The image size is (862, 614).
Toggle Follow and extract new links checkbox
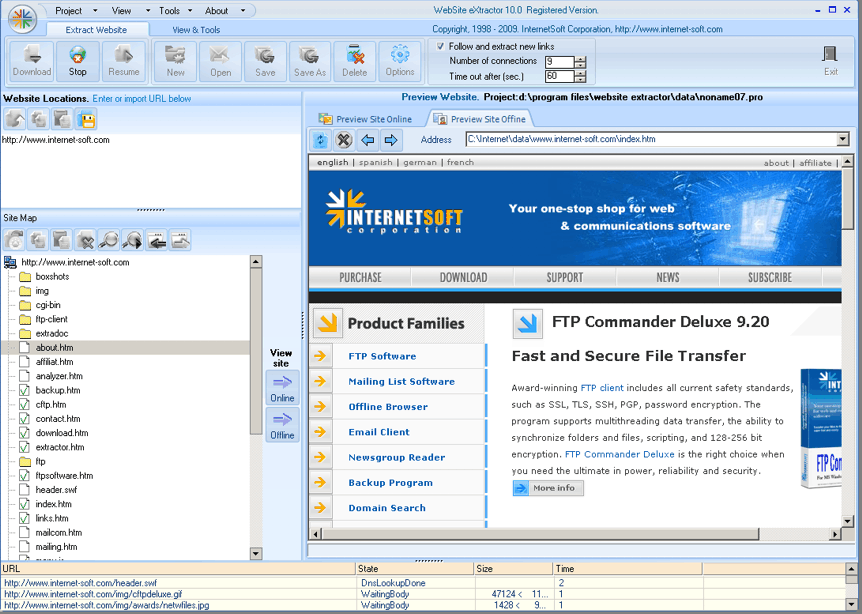pyautogui.click(x=441, y=46)
